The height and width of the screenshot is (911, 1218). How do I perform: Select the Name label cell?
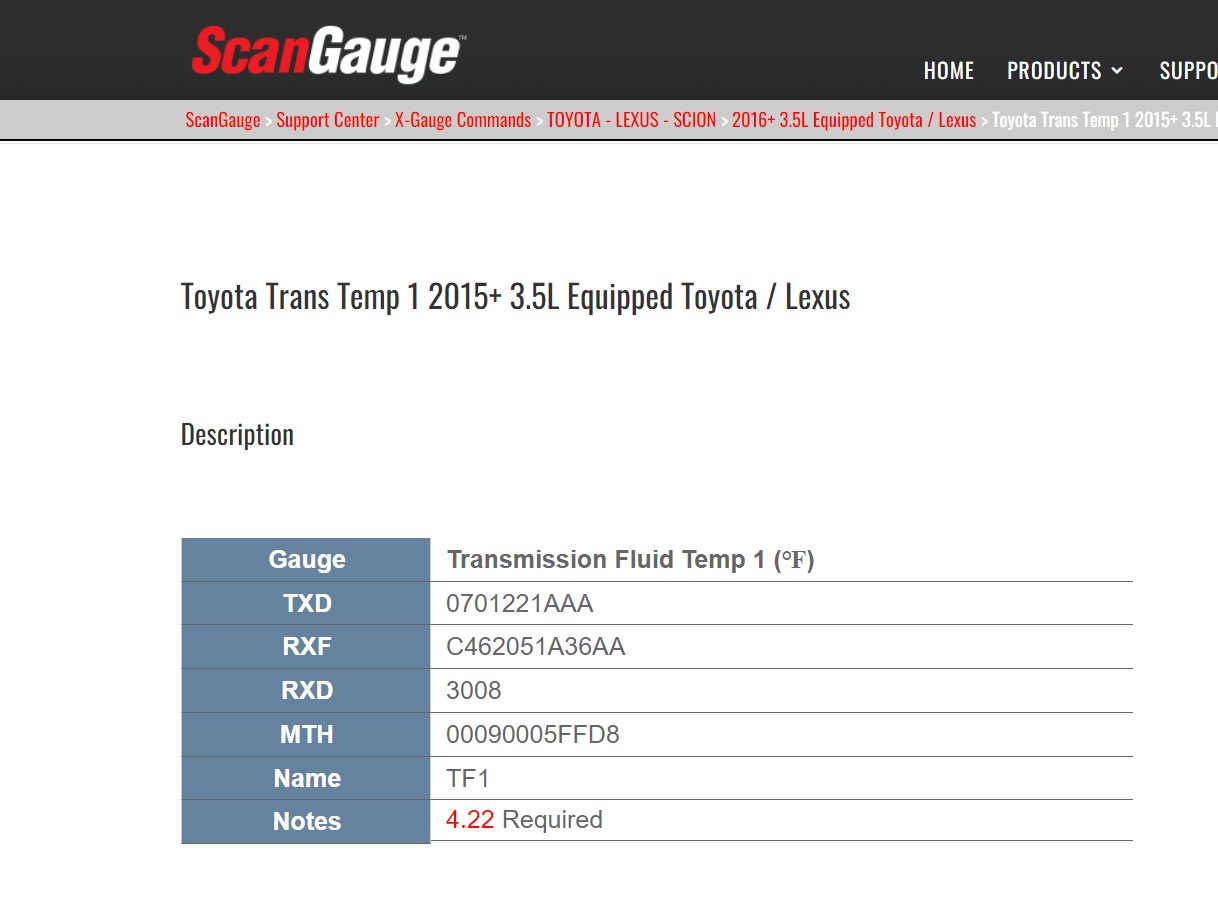tap(306, 778)
